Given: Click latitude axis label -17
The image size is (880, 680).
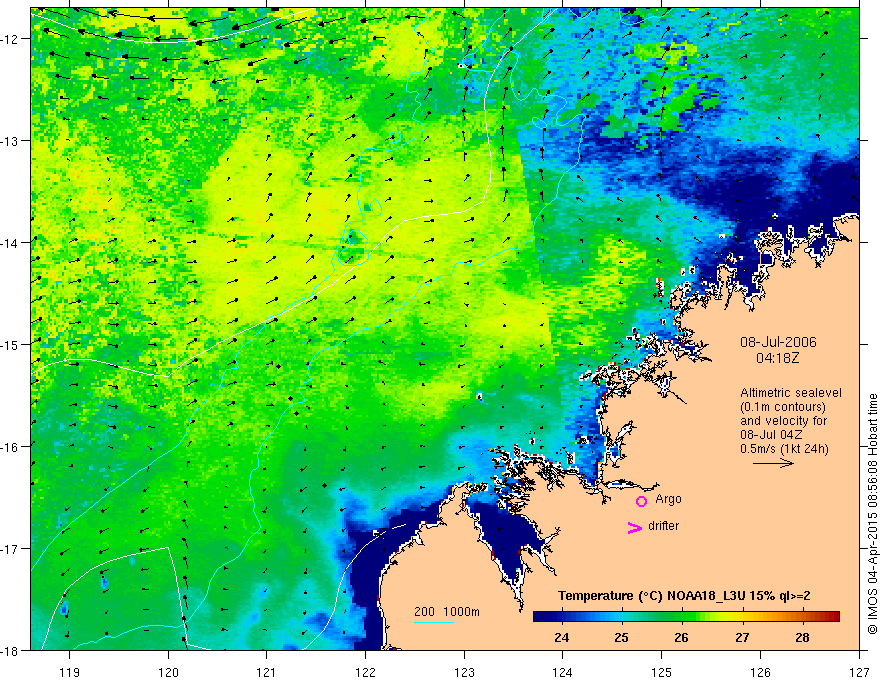Looking at the screenshot, I should tap(11, 549).
